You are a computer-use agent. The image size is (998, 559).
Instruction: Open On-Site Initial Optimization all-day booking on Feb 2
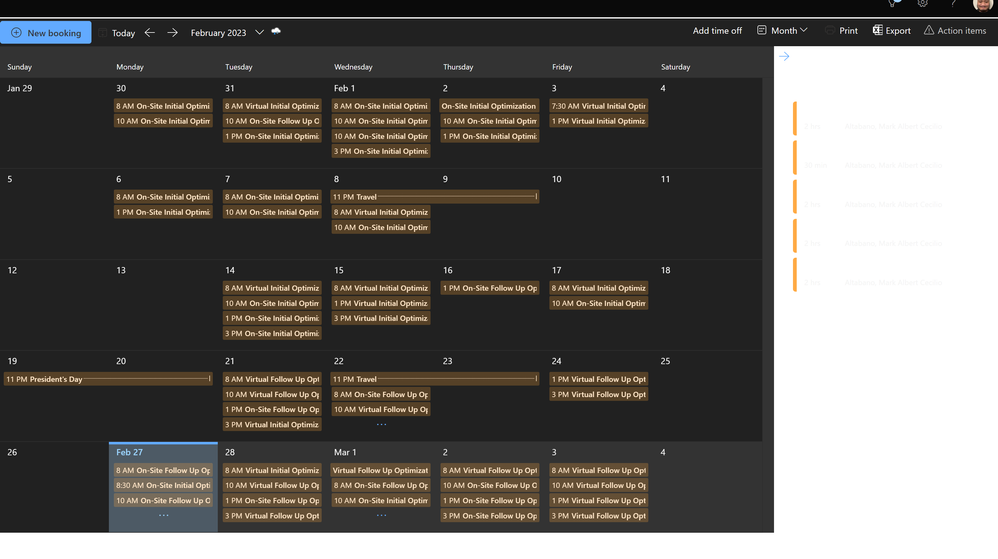point(490,106)
